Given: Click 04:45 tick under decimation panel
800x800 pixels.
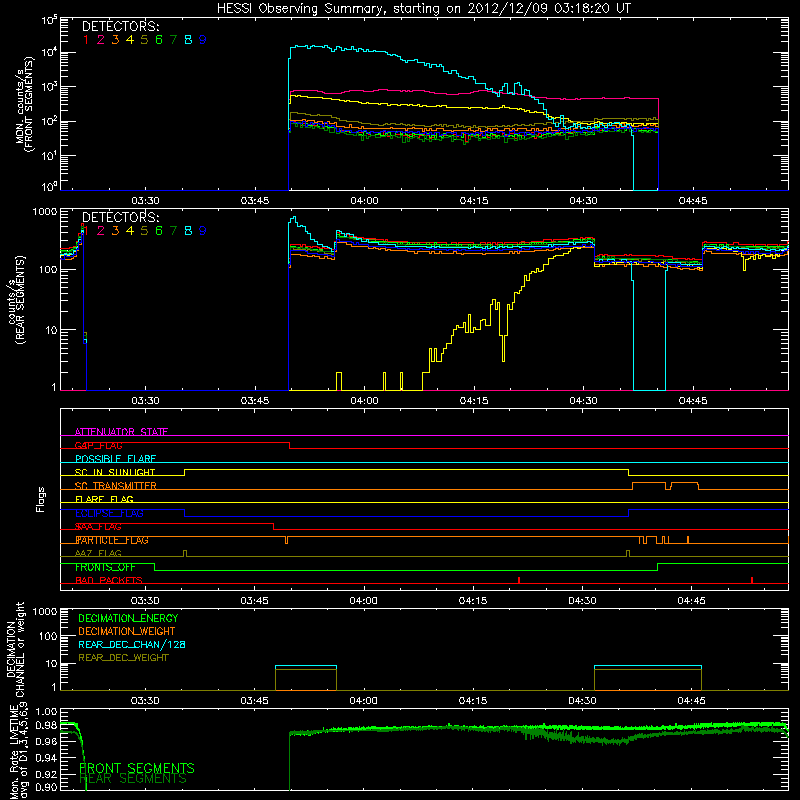Looking at the screenshot, I should click(x=692, y=701).
